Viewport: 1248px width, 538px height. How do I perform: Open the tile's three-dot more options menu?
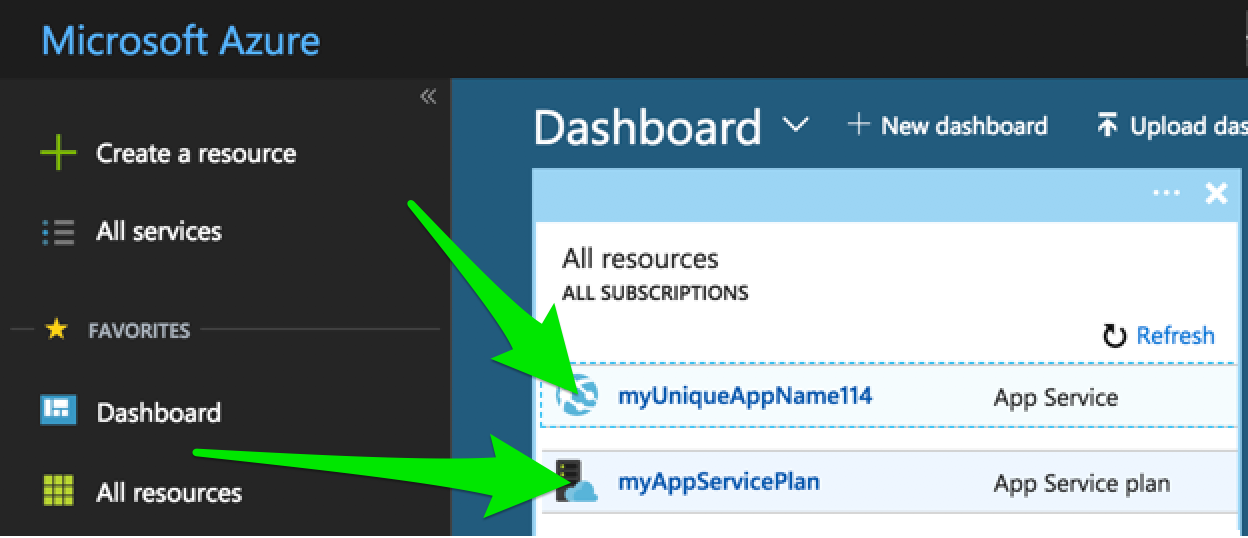1166,193
